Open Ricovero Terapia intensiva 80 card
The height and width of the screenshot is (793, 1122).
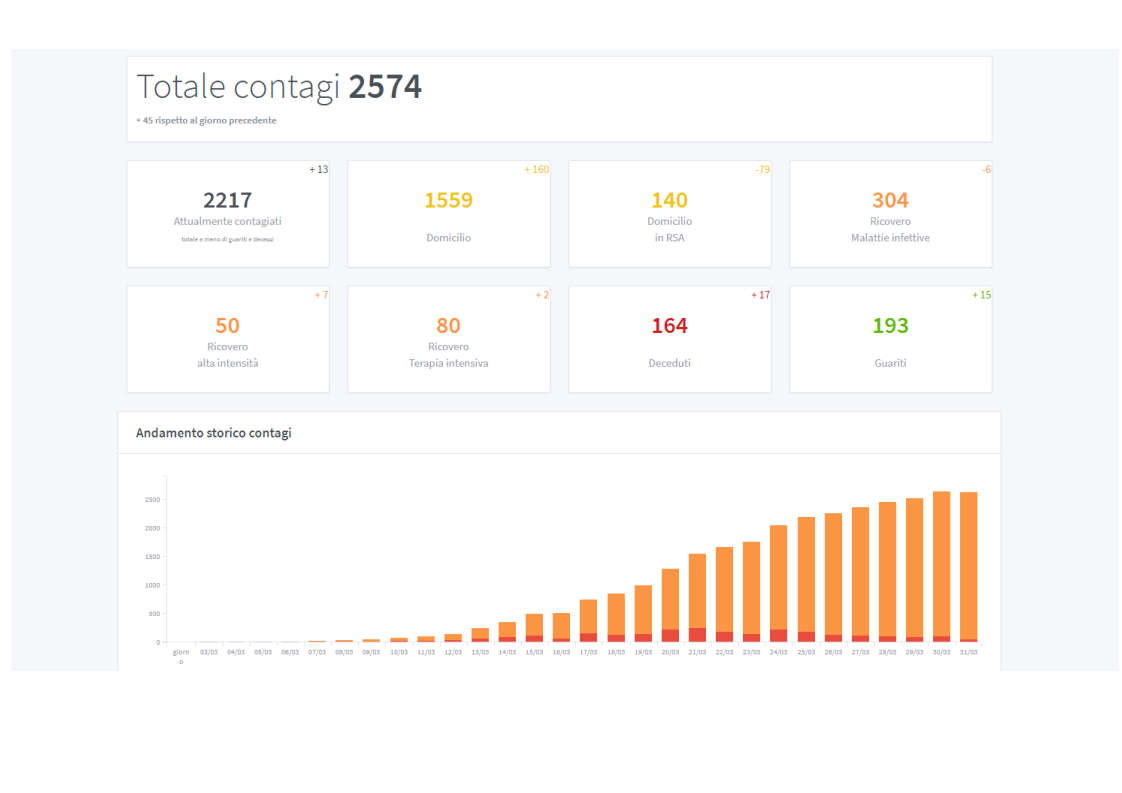pyautogui.click(x=448, y=339)
